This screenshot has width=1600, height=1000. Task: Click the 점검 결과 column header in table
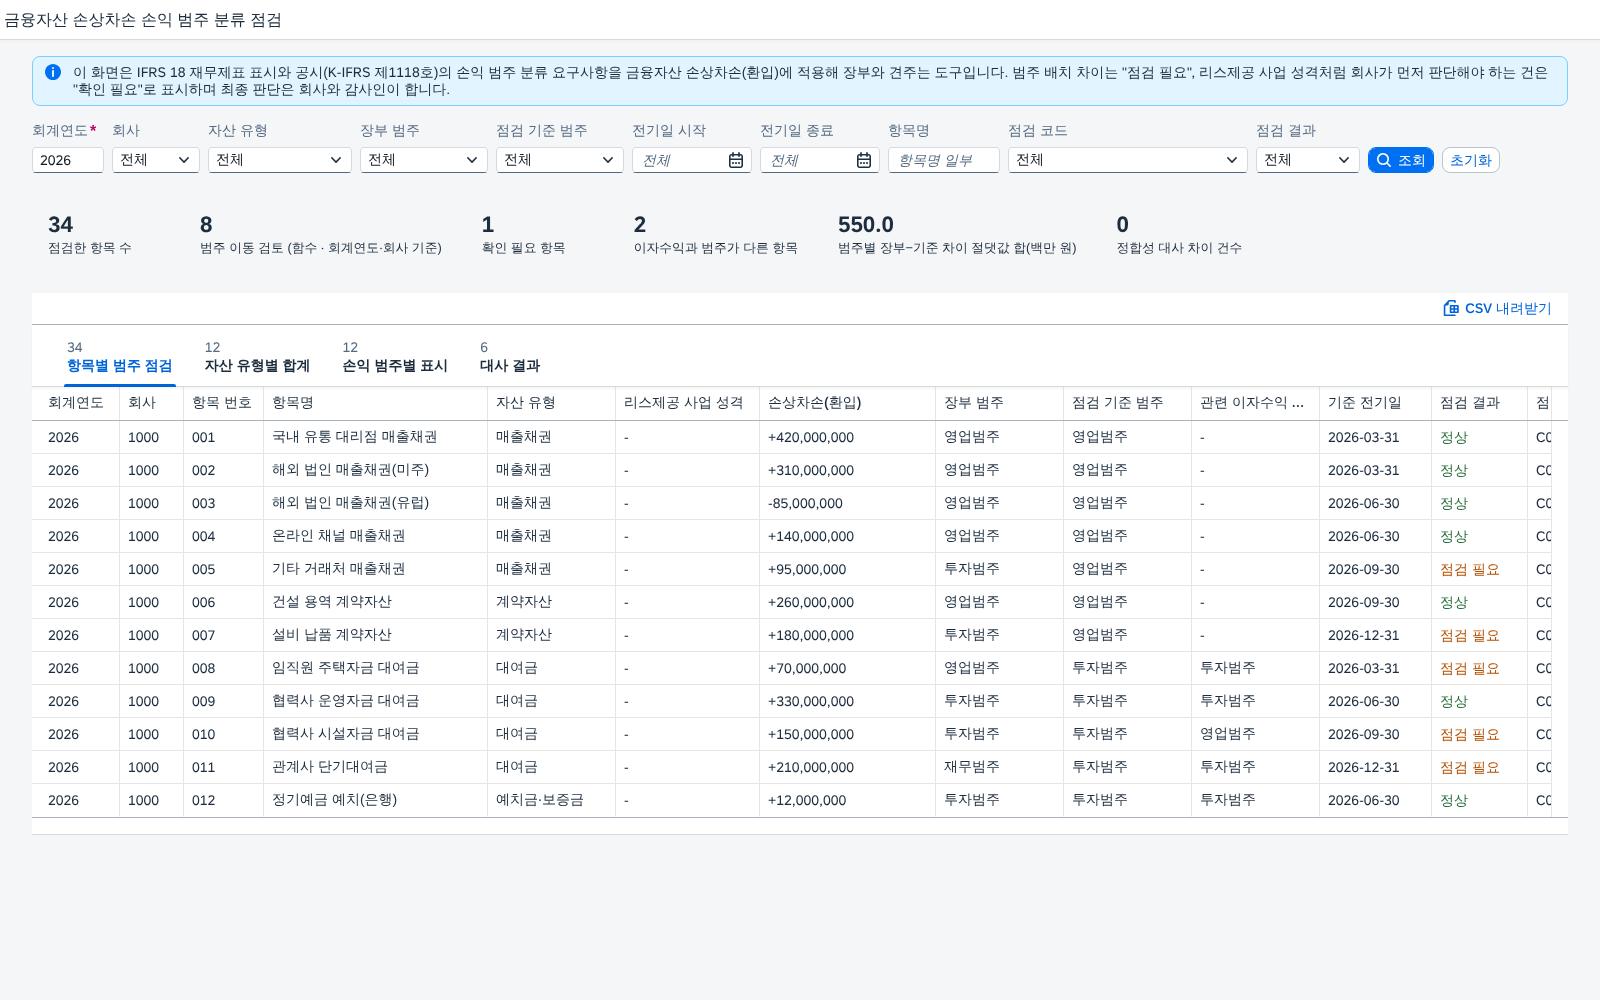point(1479,403)
